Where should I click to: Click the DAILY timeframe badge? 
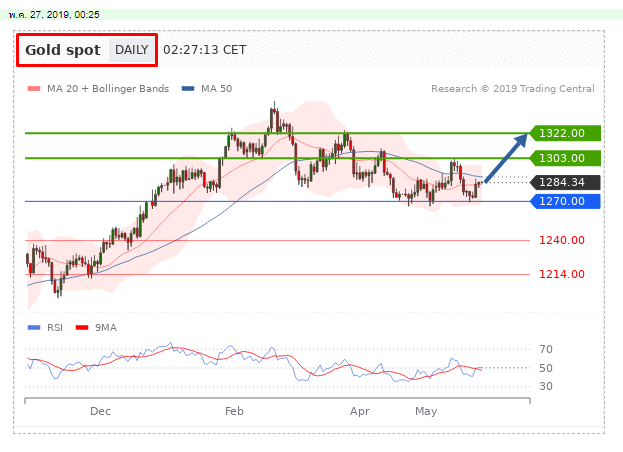(132, 50)
